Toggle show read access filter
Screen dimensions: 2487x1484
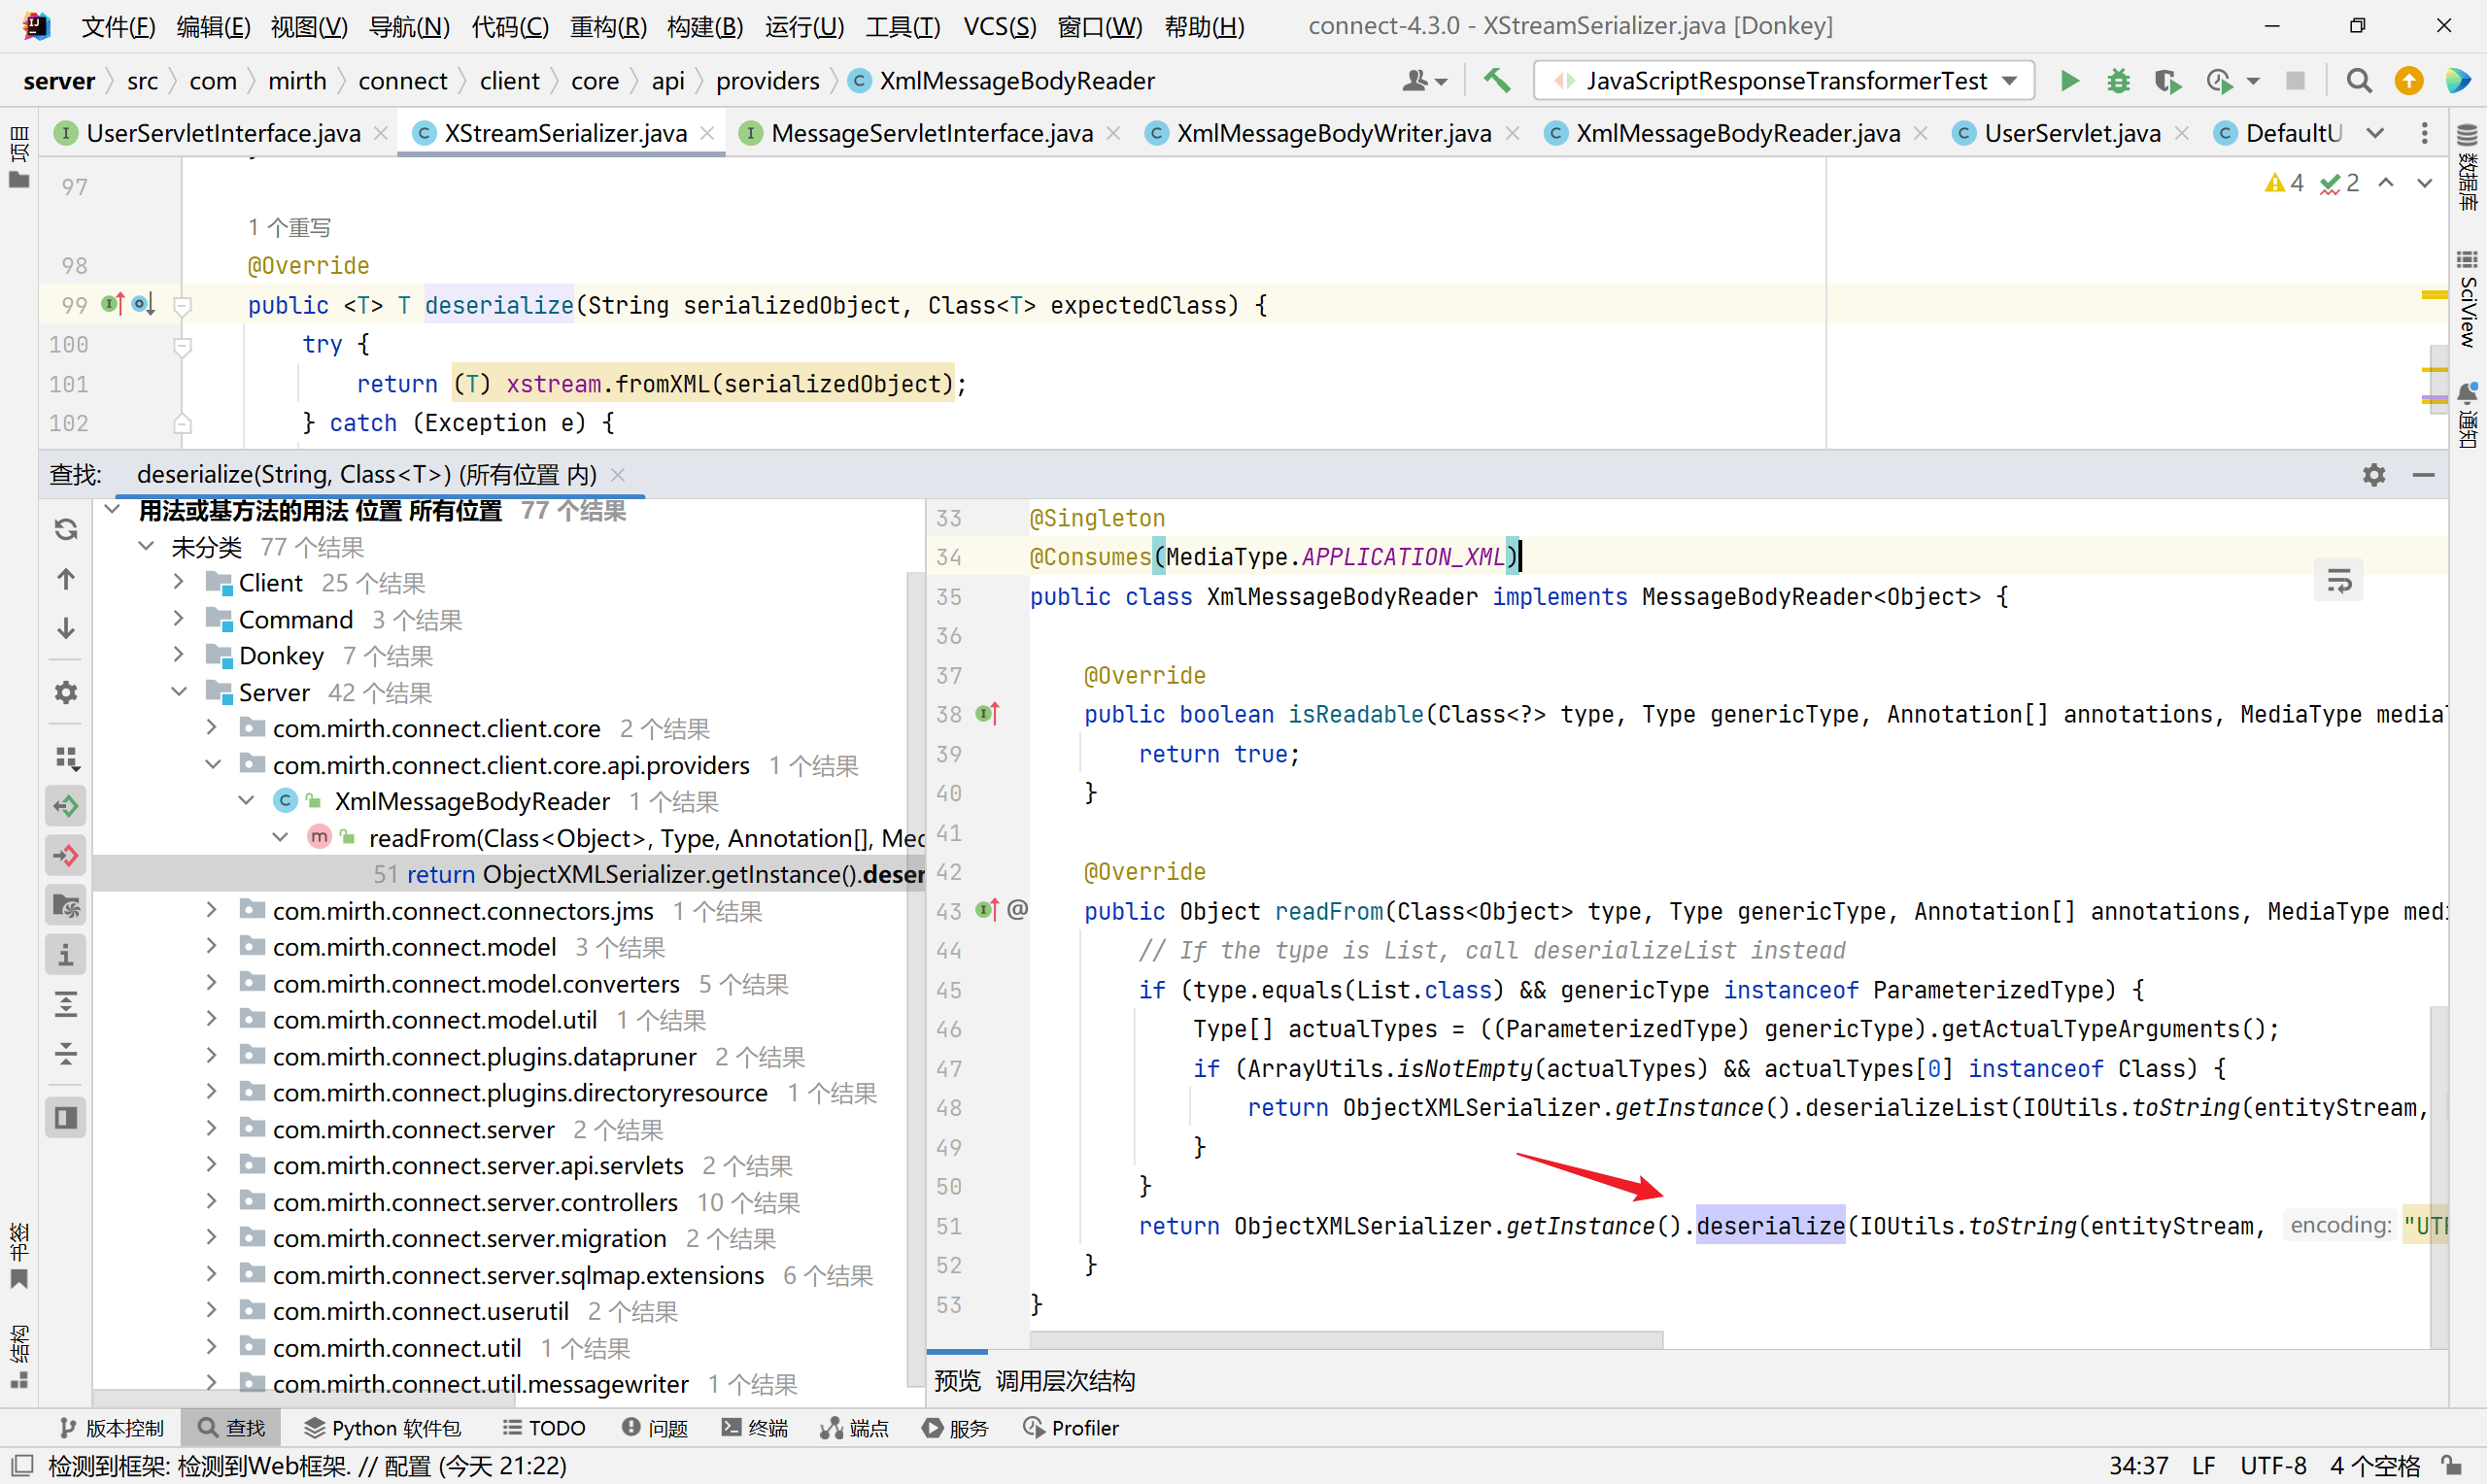coord(66,806)
